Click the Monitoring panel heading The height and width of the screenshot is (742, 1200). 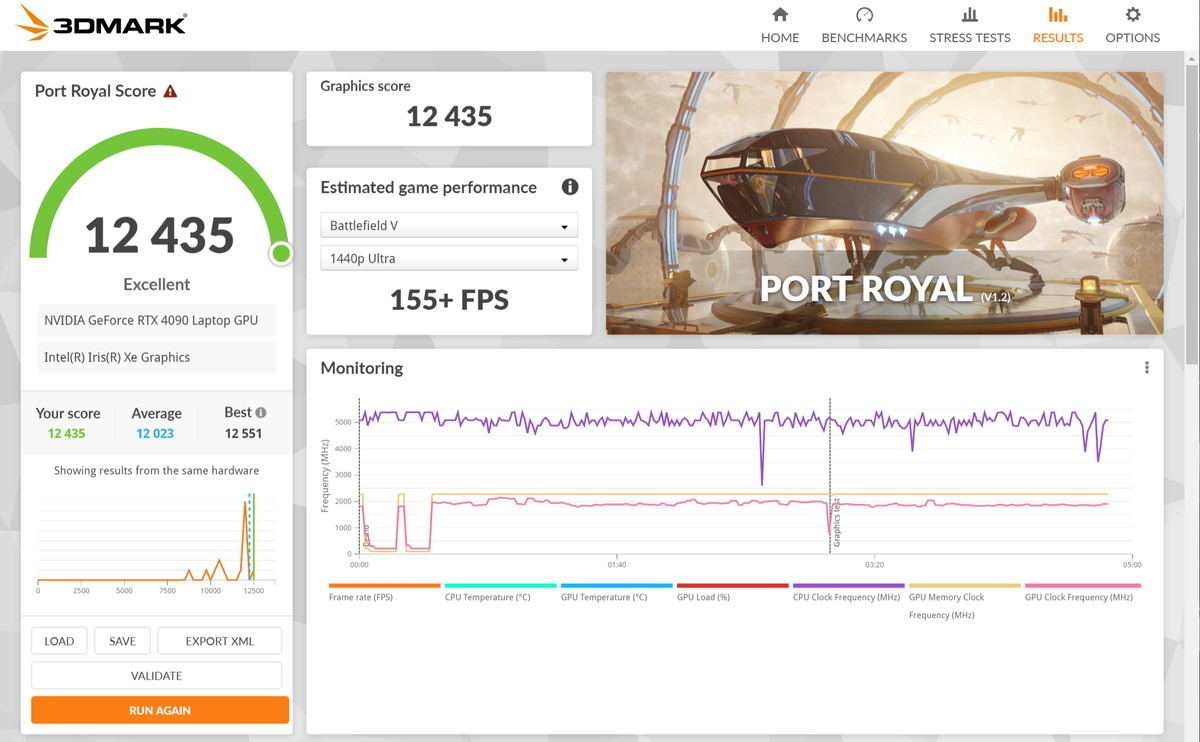click(x=361, y=368)
